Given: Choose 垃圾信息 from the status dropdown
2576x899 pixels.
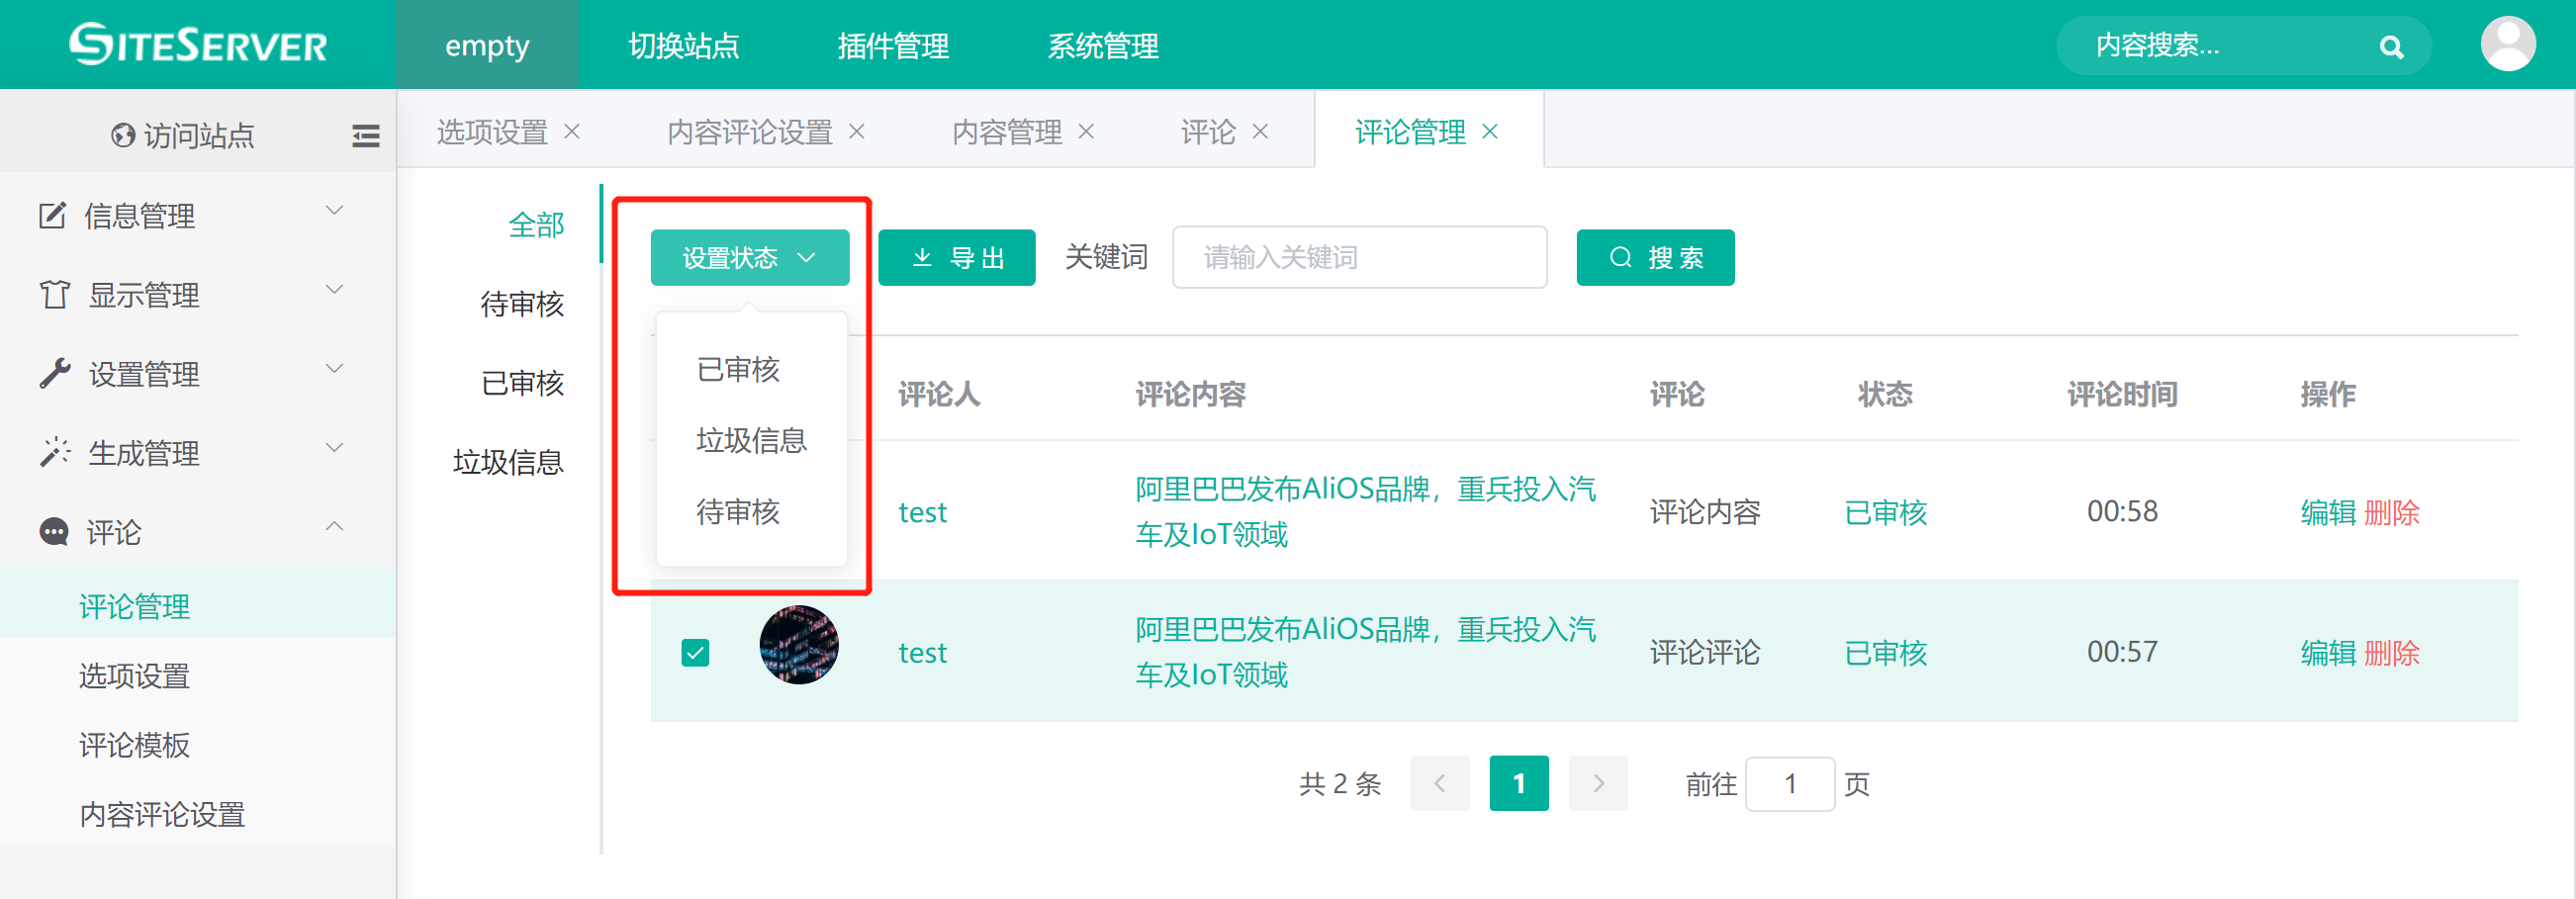Looking at the screenshot, I should (x=751, y=440).
